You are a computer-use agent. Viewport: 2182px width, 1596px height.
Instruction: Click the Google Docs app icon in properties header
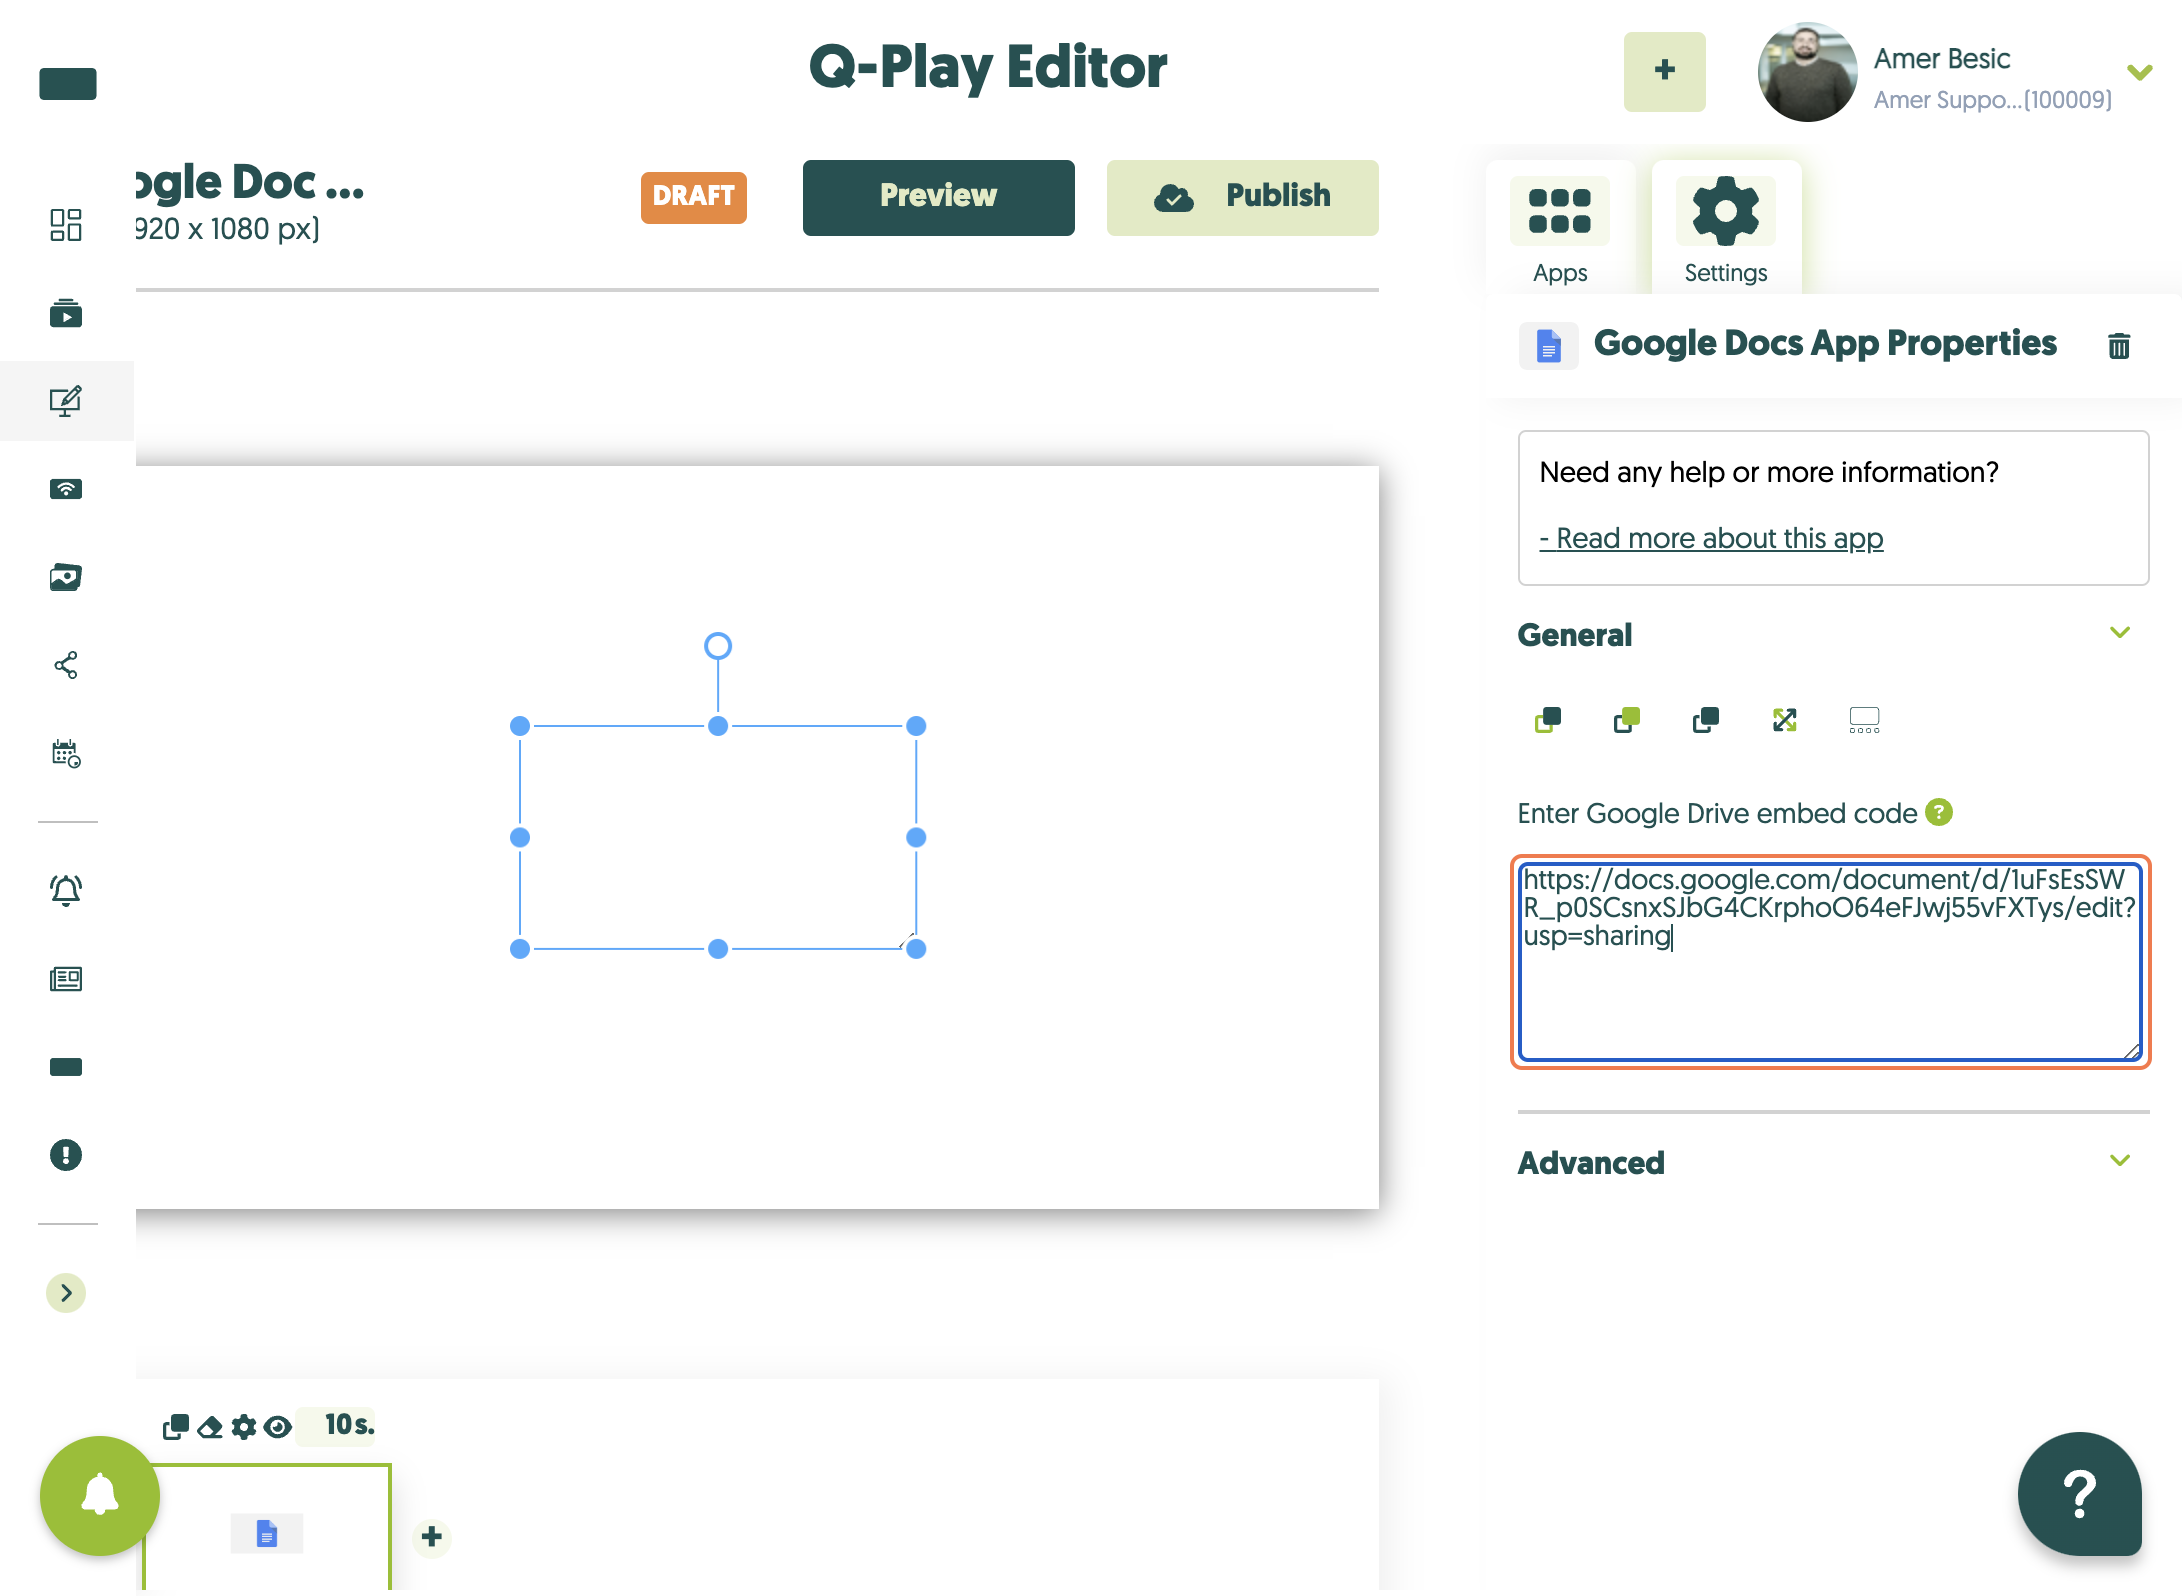(1548, 346)
